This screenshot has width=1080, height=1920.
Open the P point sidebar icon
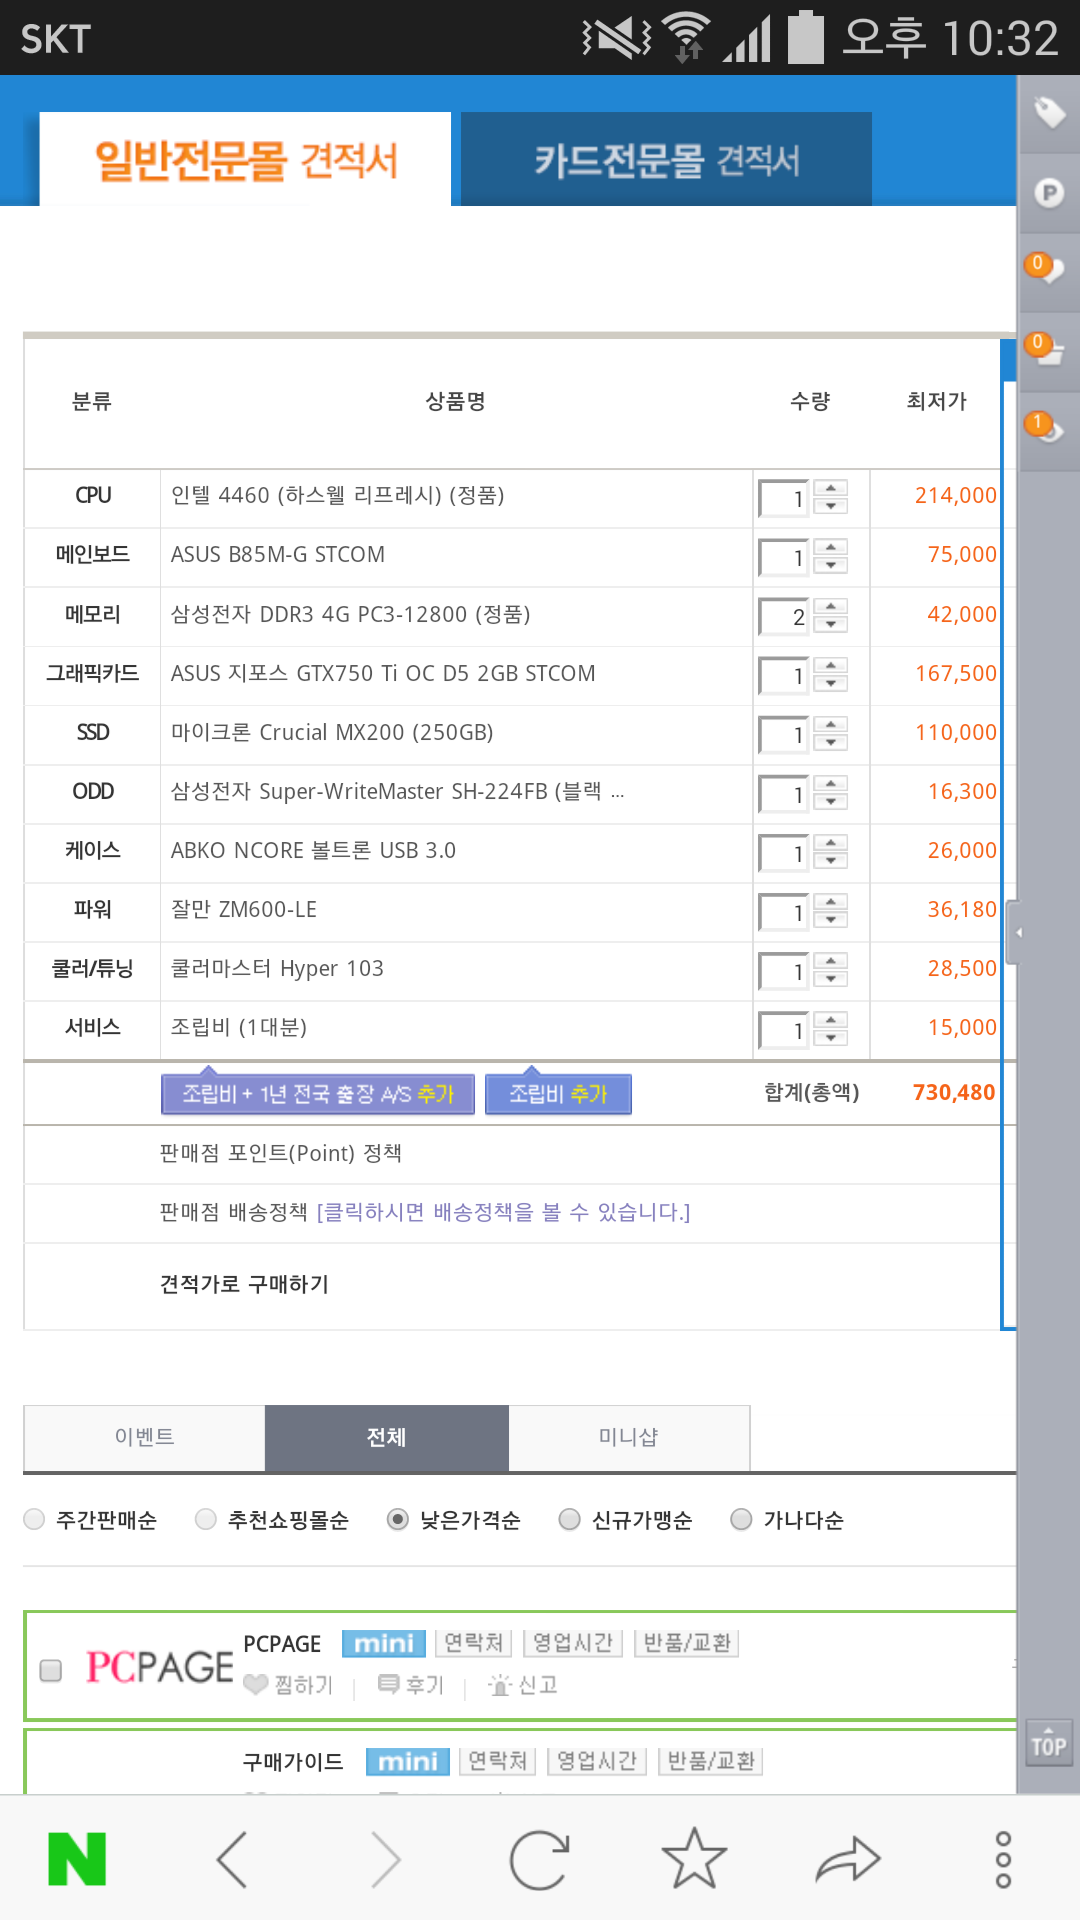click(1049, 193)
